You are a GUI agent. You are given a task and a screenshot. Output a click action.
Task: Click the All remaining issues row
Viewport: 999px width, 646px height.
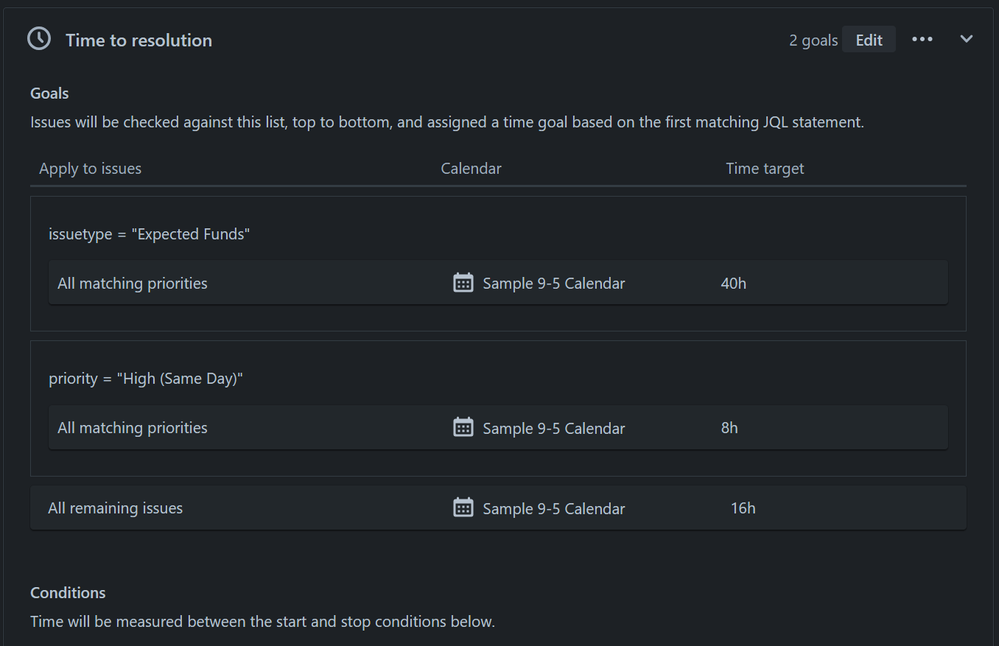(x=498, y=508)
